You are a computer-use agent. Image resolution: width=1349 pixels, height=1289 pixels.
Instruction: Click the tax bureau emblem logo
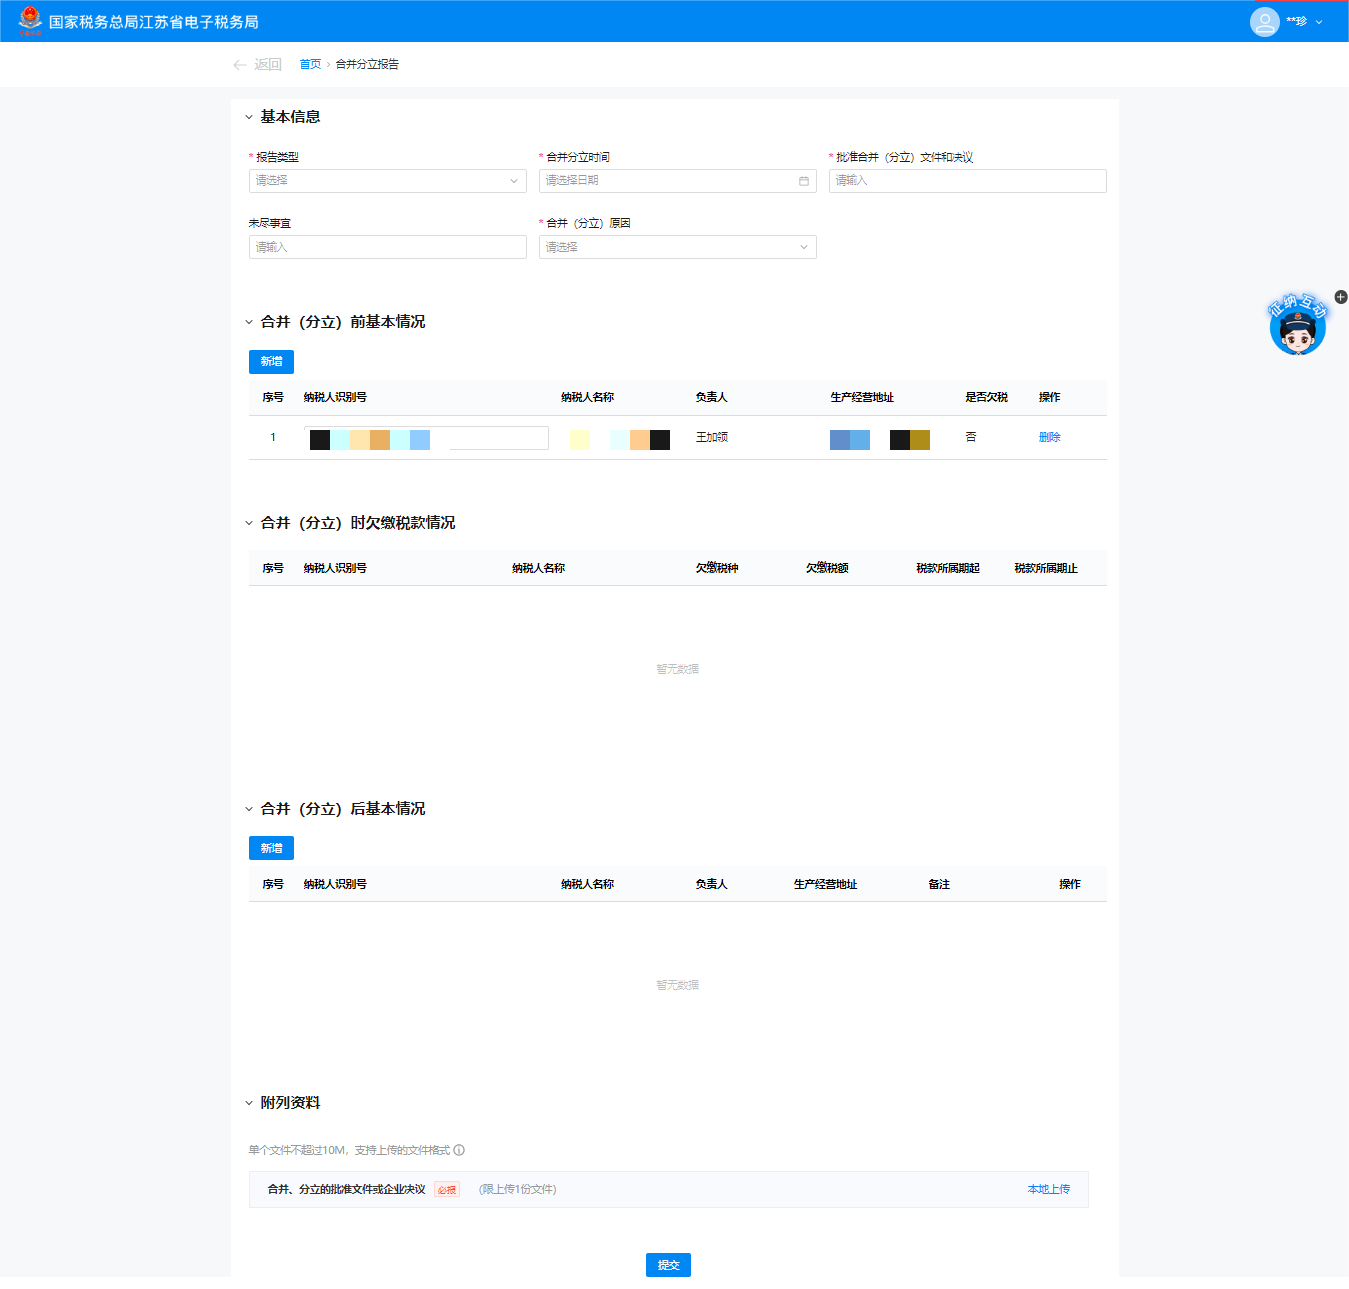(x=30, y=20)
